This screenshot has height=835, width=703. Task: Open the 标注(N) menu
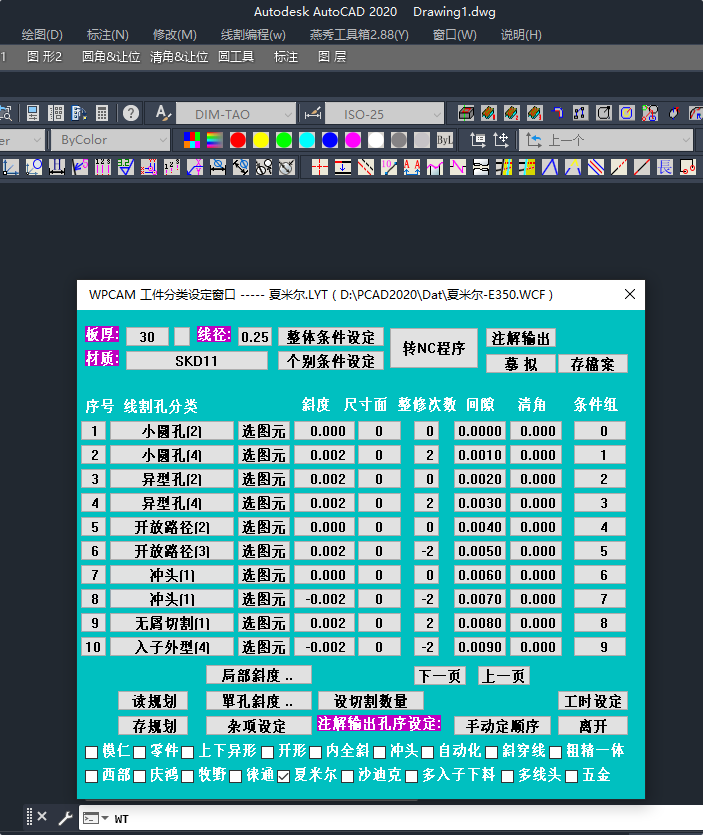pos(108,35)
